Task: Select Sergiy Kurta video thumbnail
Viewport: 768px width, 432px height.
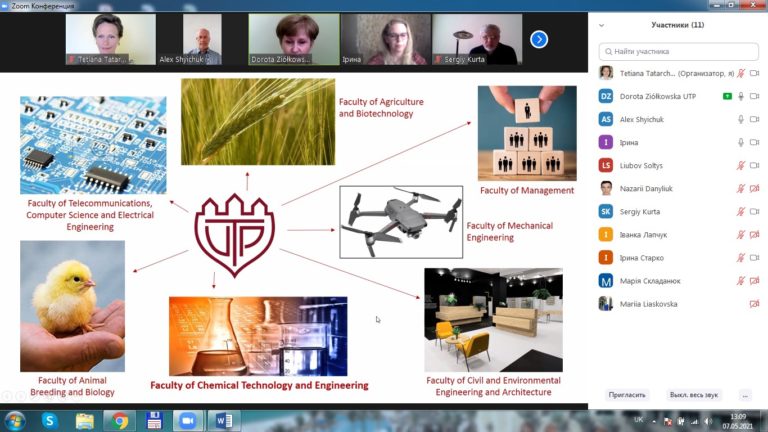Action: click(x=477, y=39)
